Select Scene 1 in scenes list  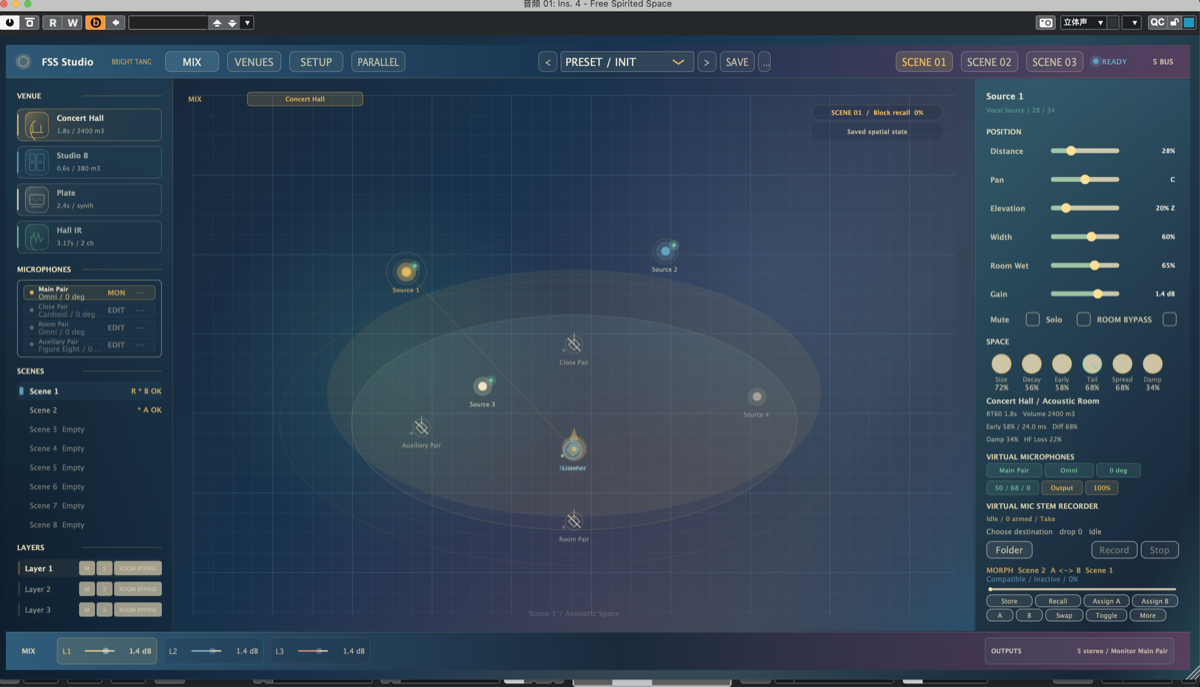[90, 391]
